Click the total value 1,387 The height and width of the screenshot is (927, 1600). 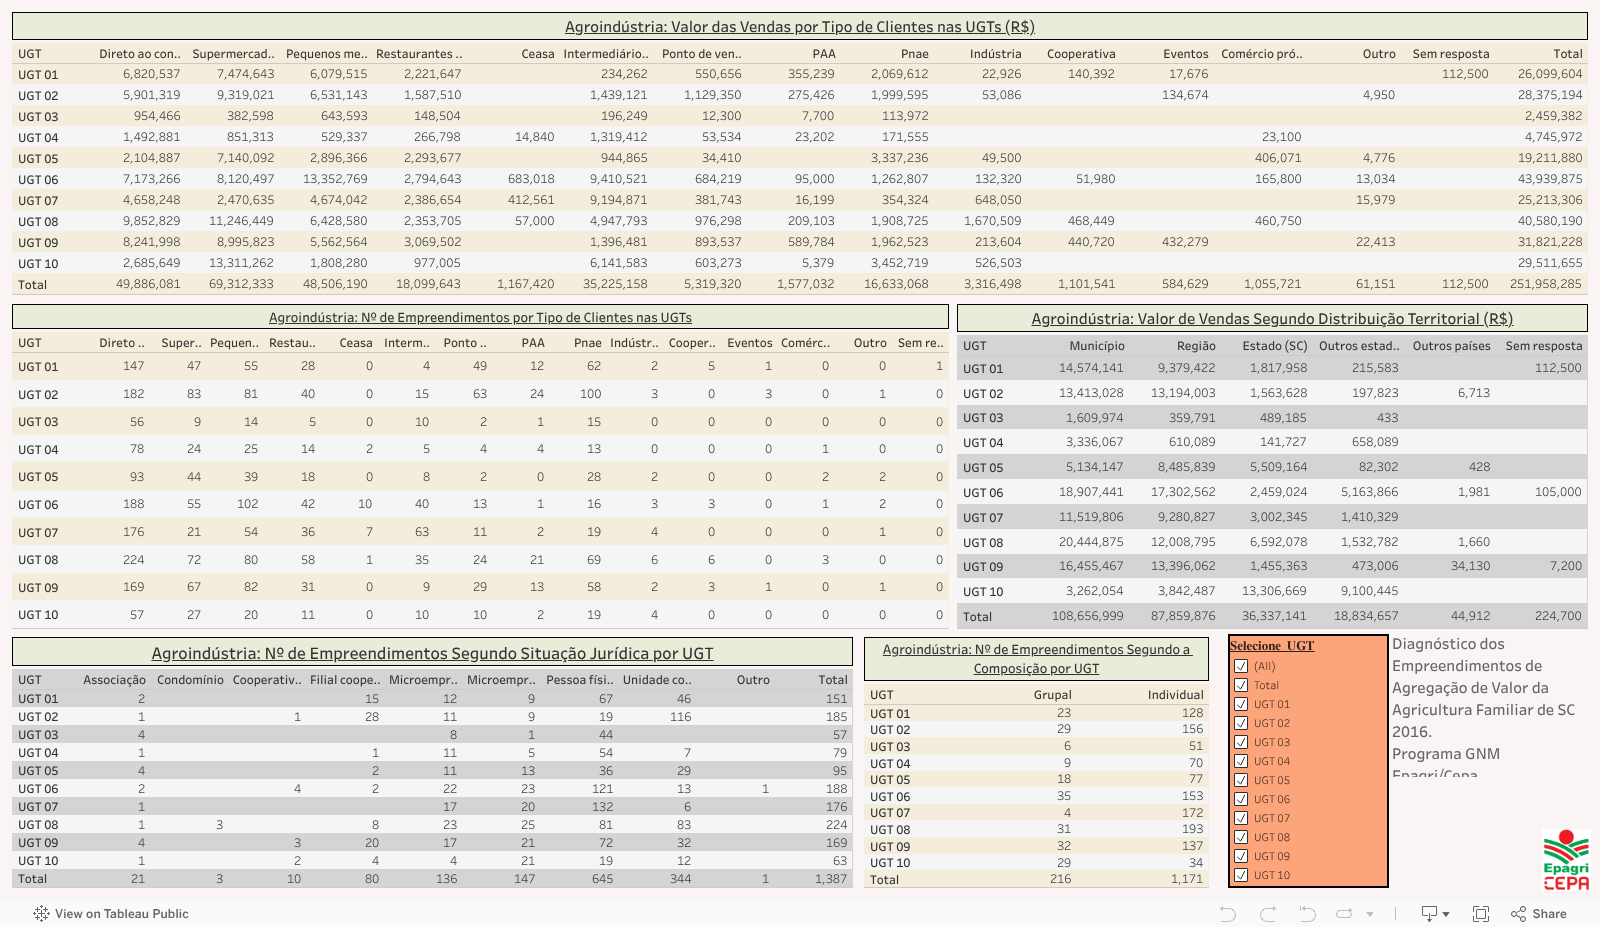(x=830, y=879)
